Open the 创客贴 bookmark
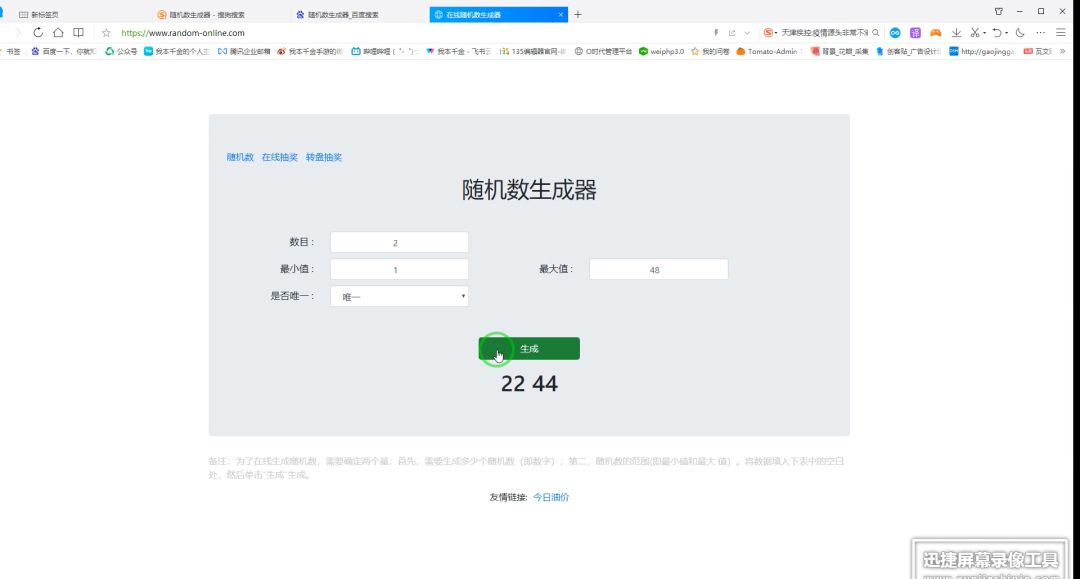 (908, 52)
